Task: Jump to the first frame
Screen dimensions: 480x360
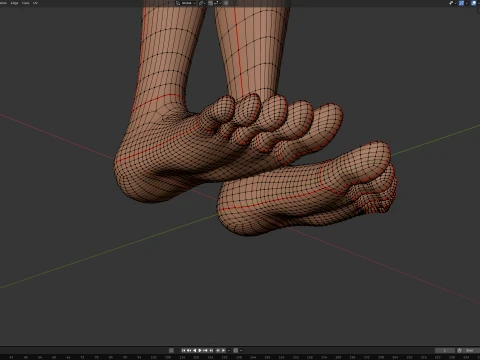Action: tap(183, 350)
